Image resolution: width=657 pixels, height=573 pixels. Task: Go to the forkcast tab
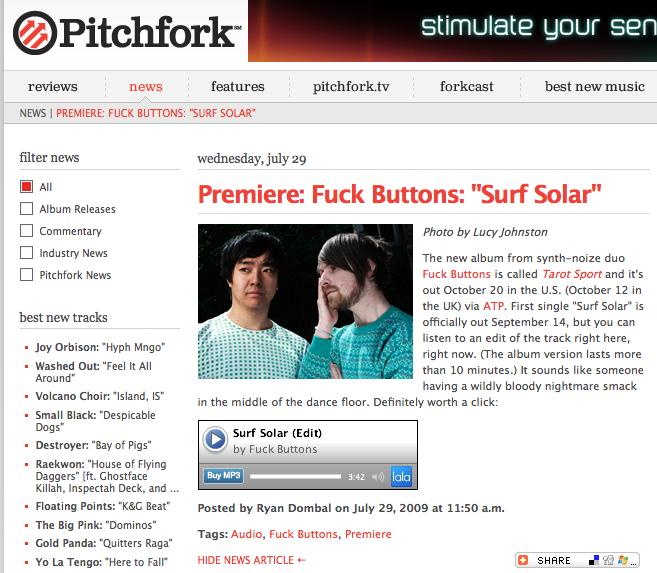pyautogui.click(x=466, y=86)
